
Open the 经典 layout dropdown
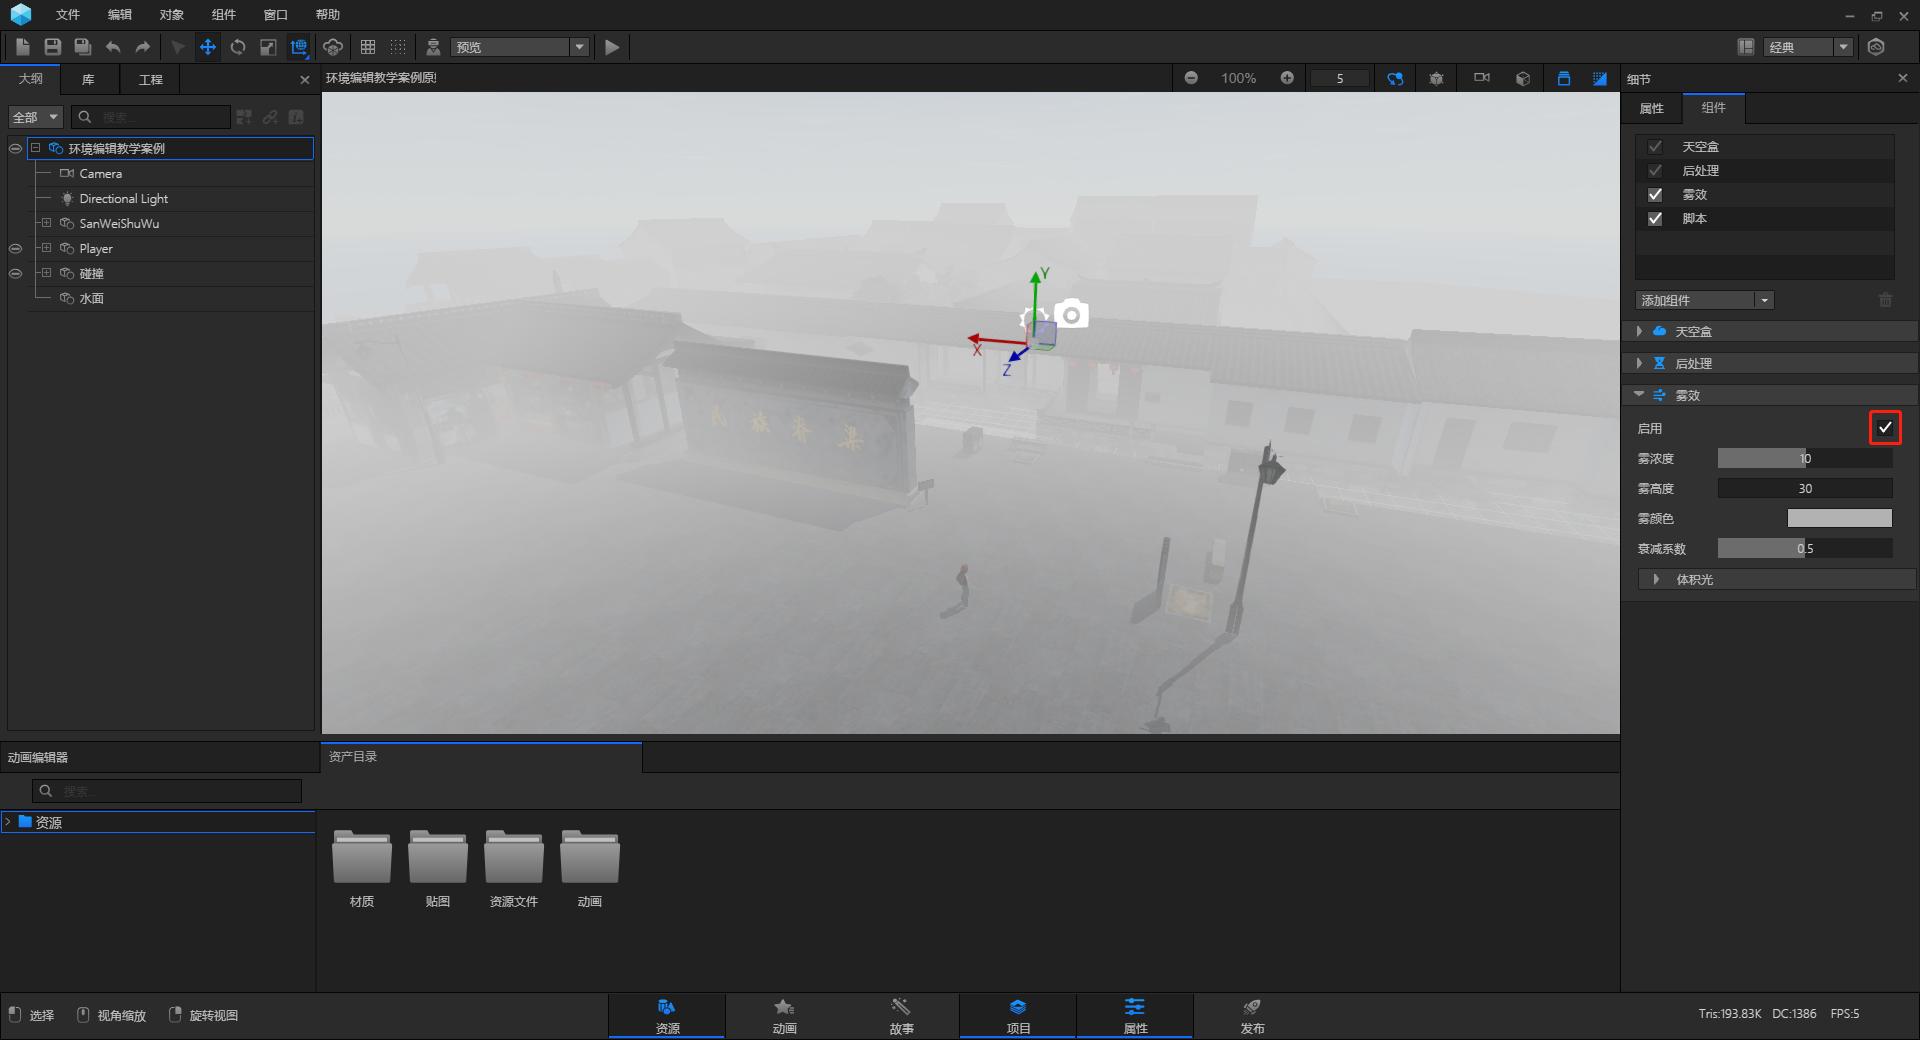click(x=1808, y=47)
